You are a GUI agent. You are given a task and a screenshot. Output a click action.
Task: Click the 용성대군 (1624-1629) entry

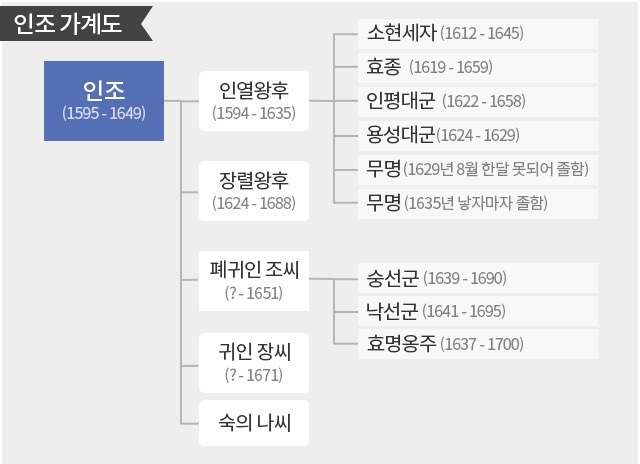477,135
